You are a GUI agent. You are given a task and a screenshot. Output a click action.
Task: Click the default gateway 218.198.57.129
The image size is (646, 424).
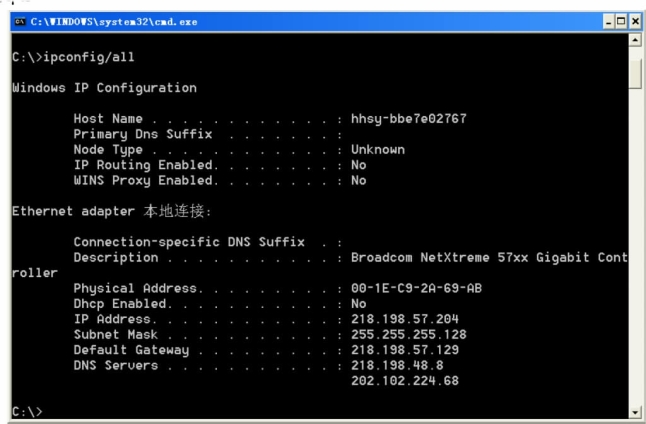click(405, 350)
